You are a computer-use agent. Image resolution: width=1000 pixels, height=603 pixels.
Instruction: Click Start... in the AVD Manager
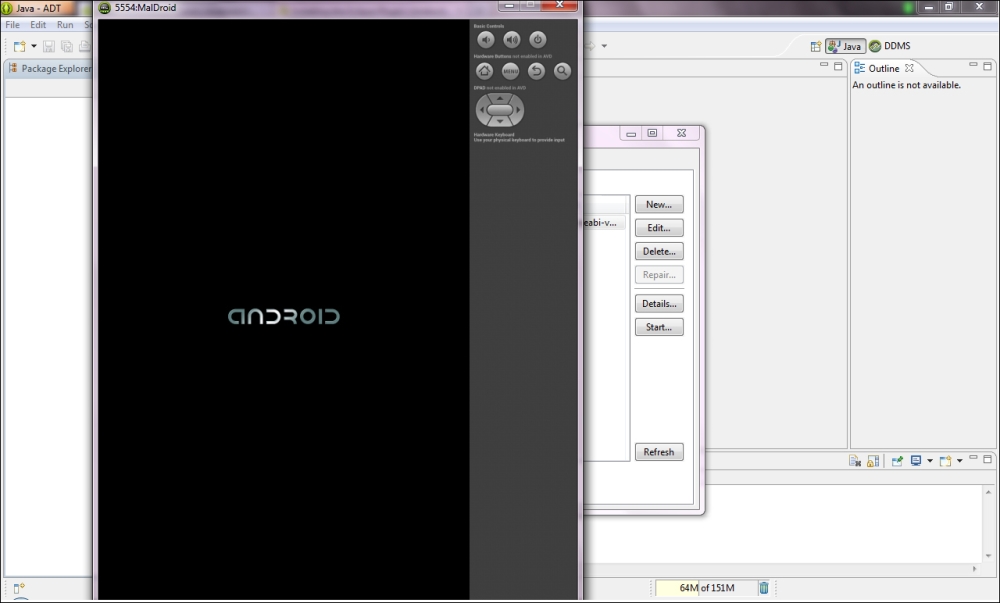(x=659, y=328)
